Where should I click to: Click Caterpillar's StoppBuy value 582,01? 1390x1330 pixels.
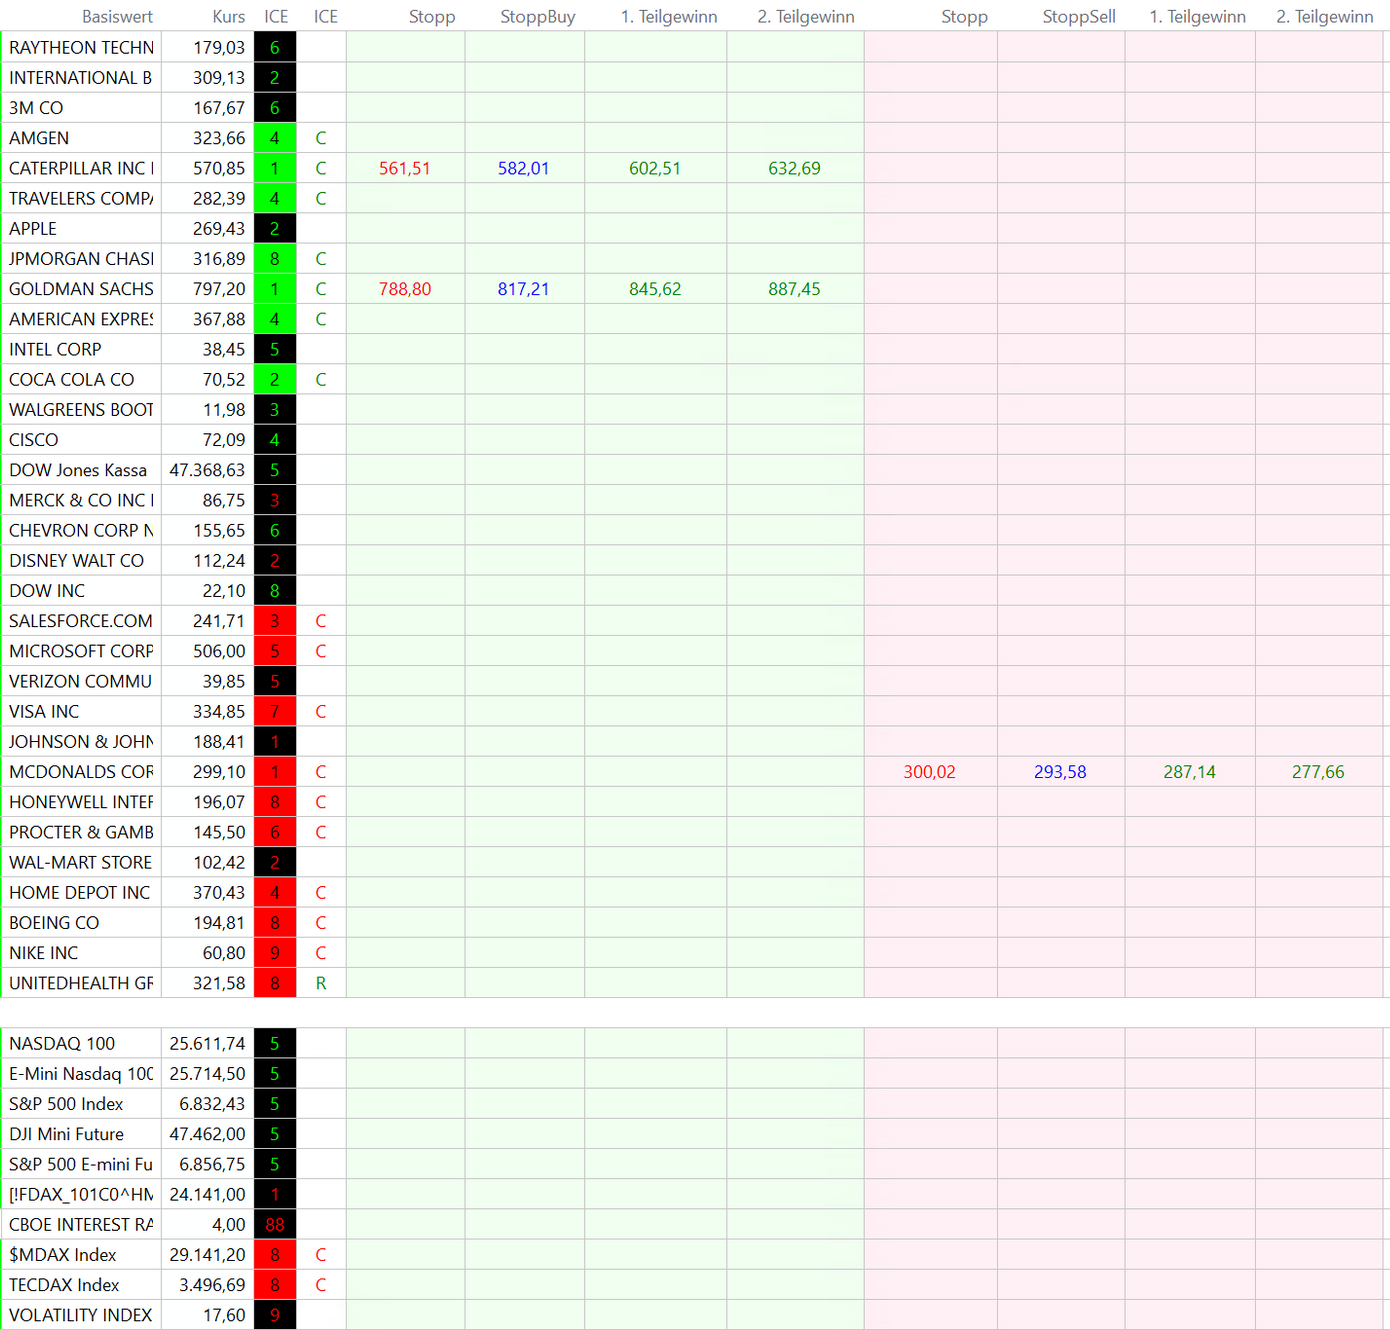523,168
